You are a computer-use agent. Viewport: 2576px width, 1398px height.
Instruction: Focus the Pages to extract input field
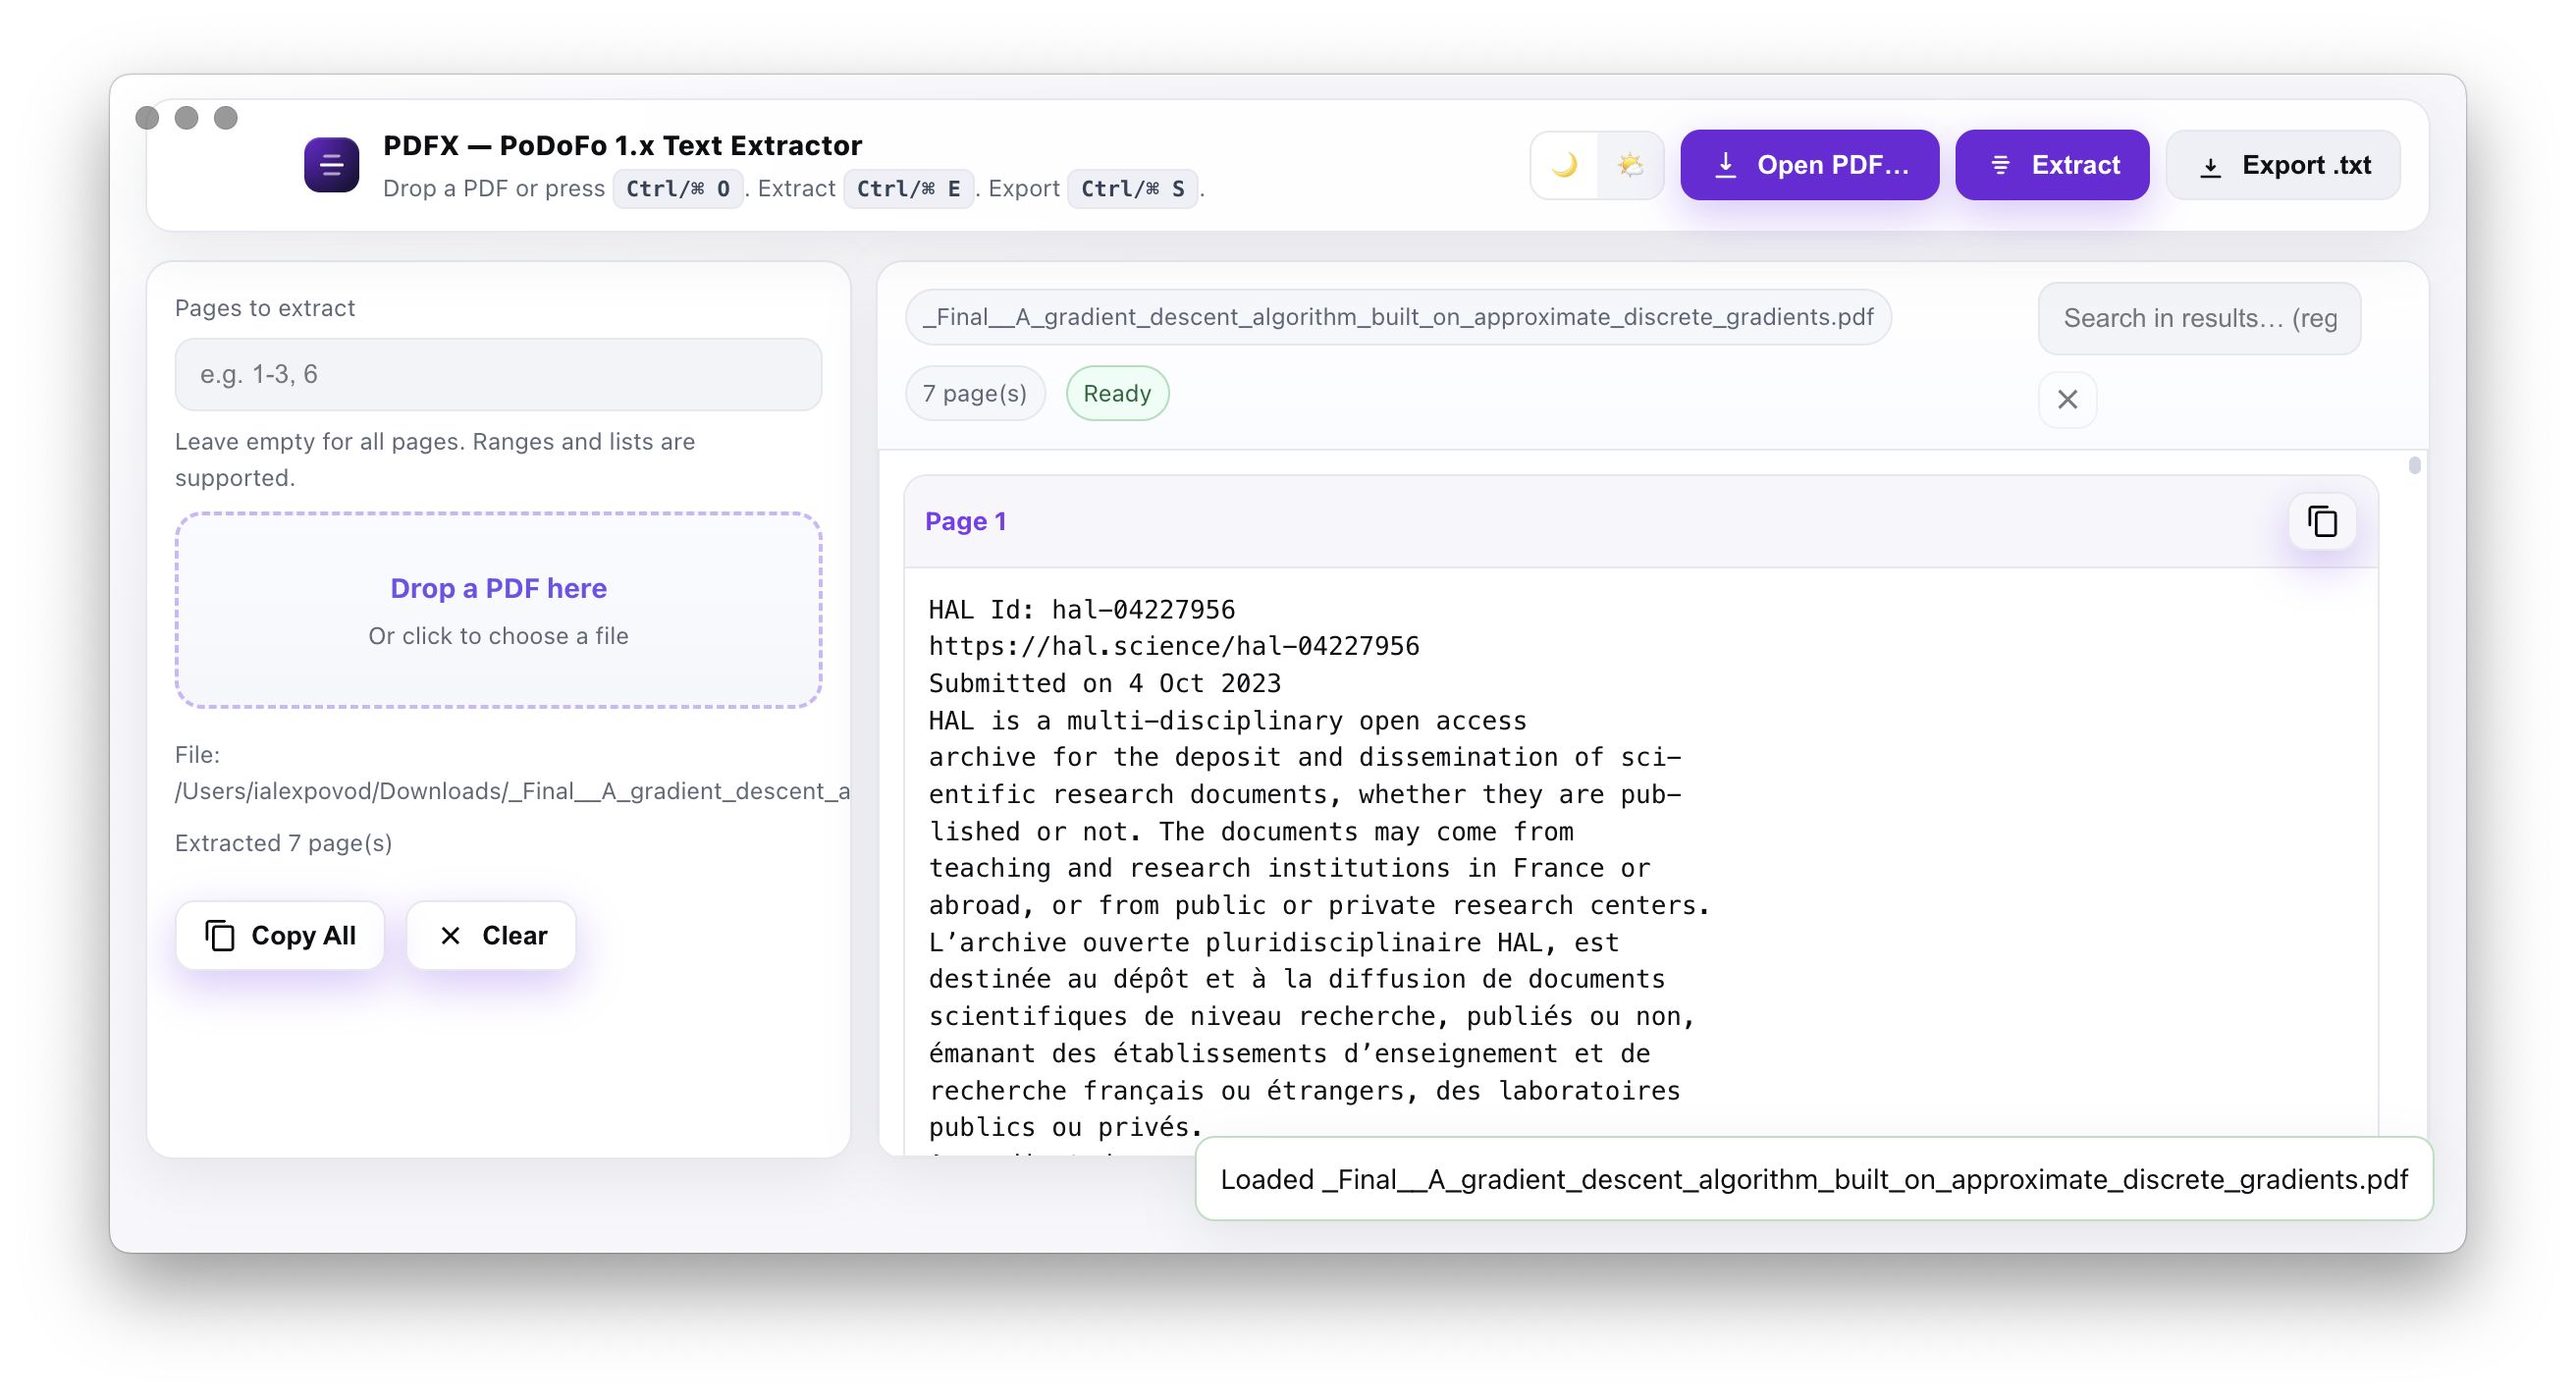tap(498, 374)
